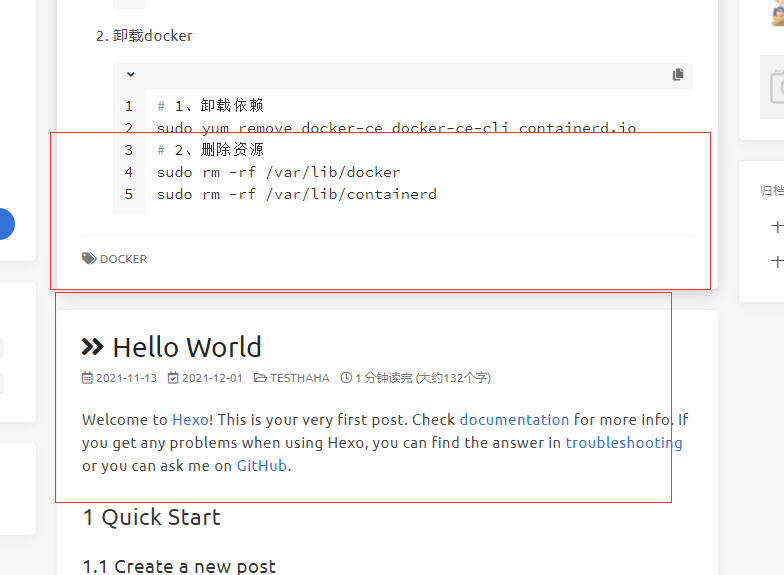The height and width of the screenshot is (575, 784).
Task: Collapse the docker uninstall code block chevron
Action: pyautogui.click(x=130, y=74)
